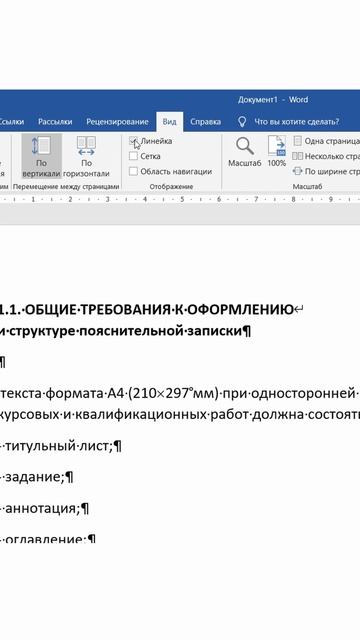Click the horizontal ruler at mark 5
Viewport: 360px width, 640px height.
[x=182, y=200]
